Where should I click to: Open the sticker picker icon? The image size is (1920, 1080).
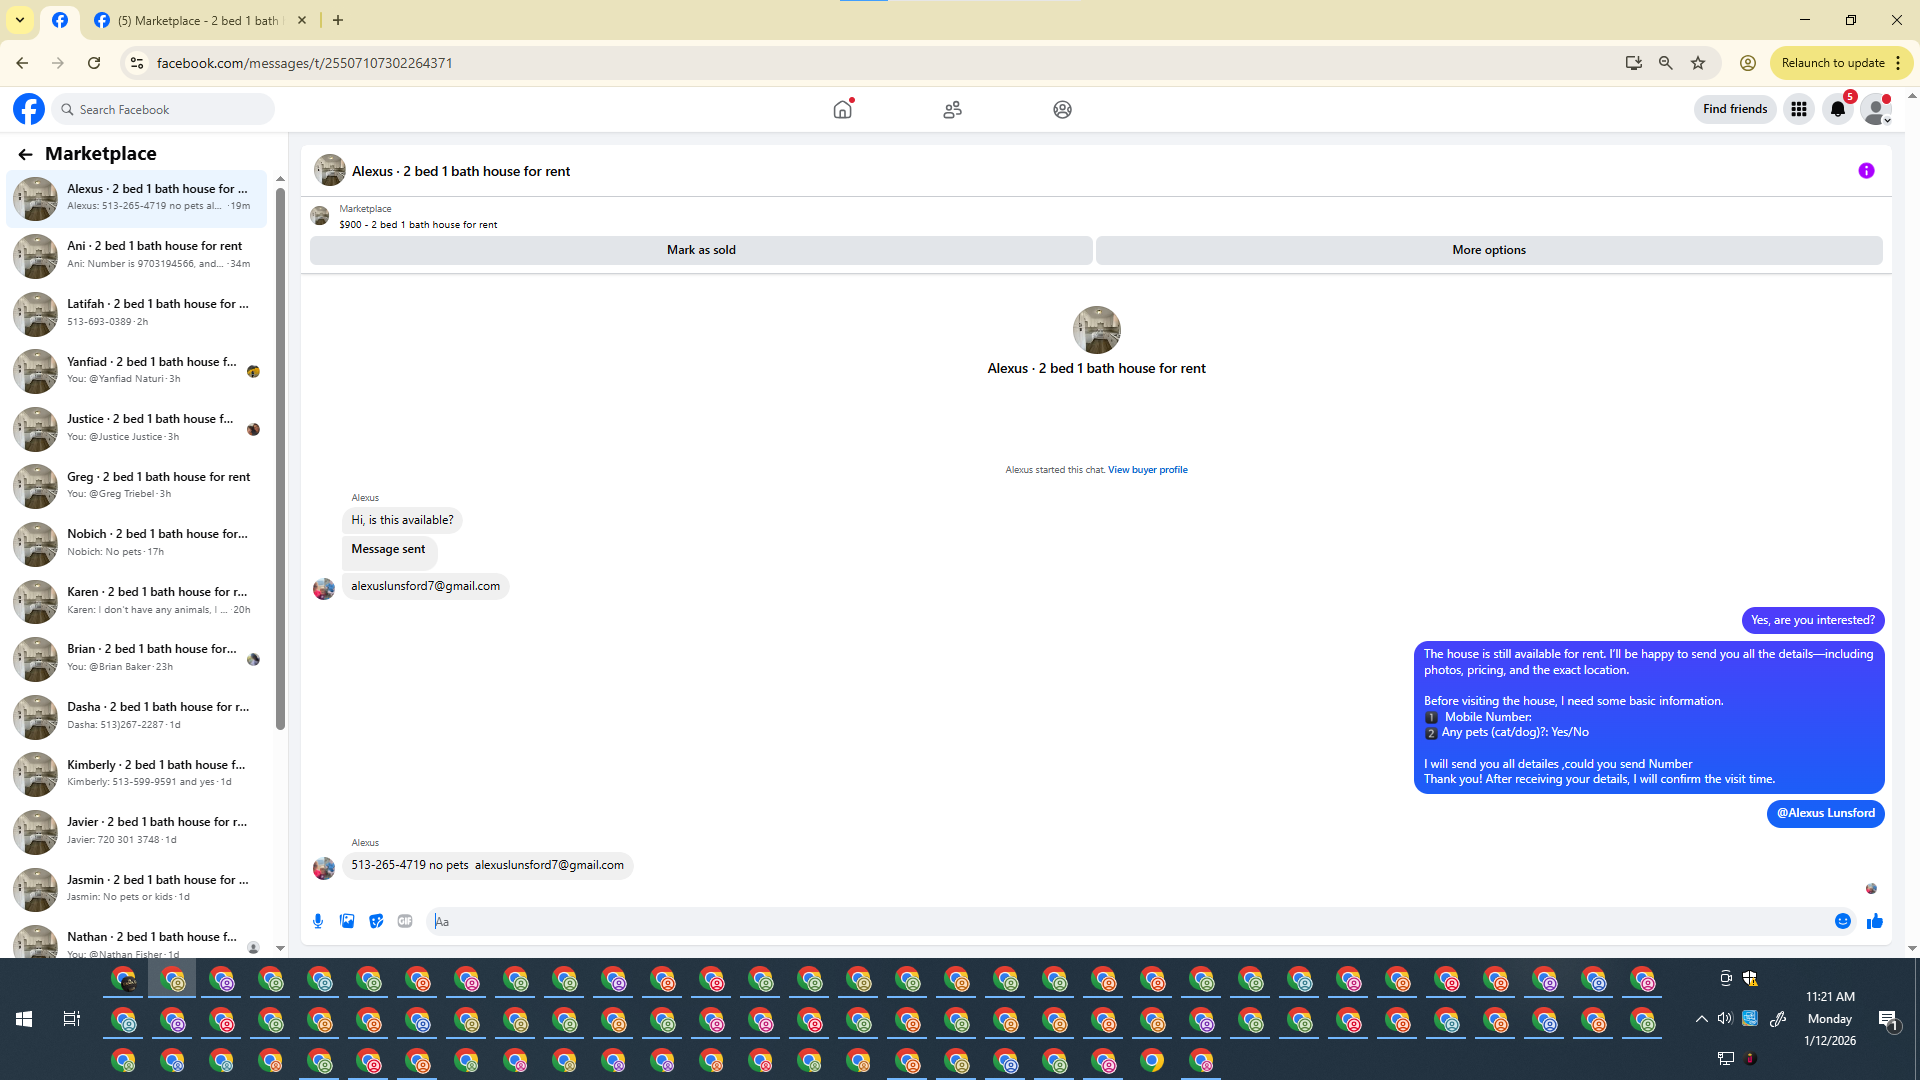tap(376, 921)
